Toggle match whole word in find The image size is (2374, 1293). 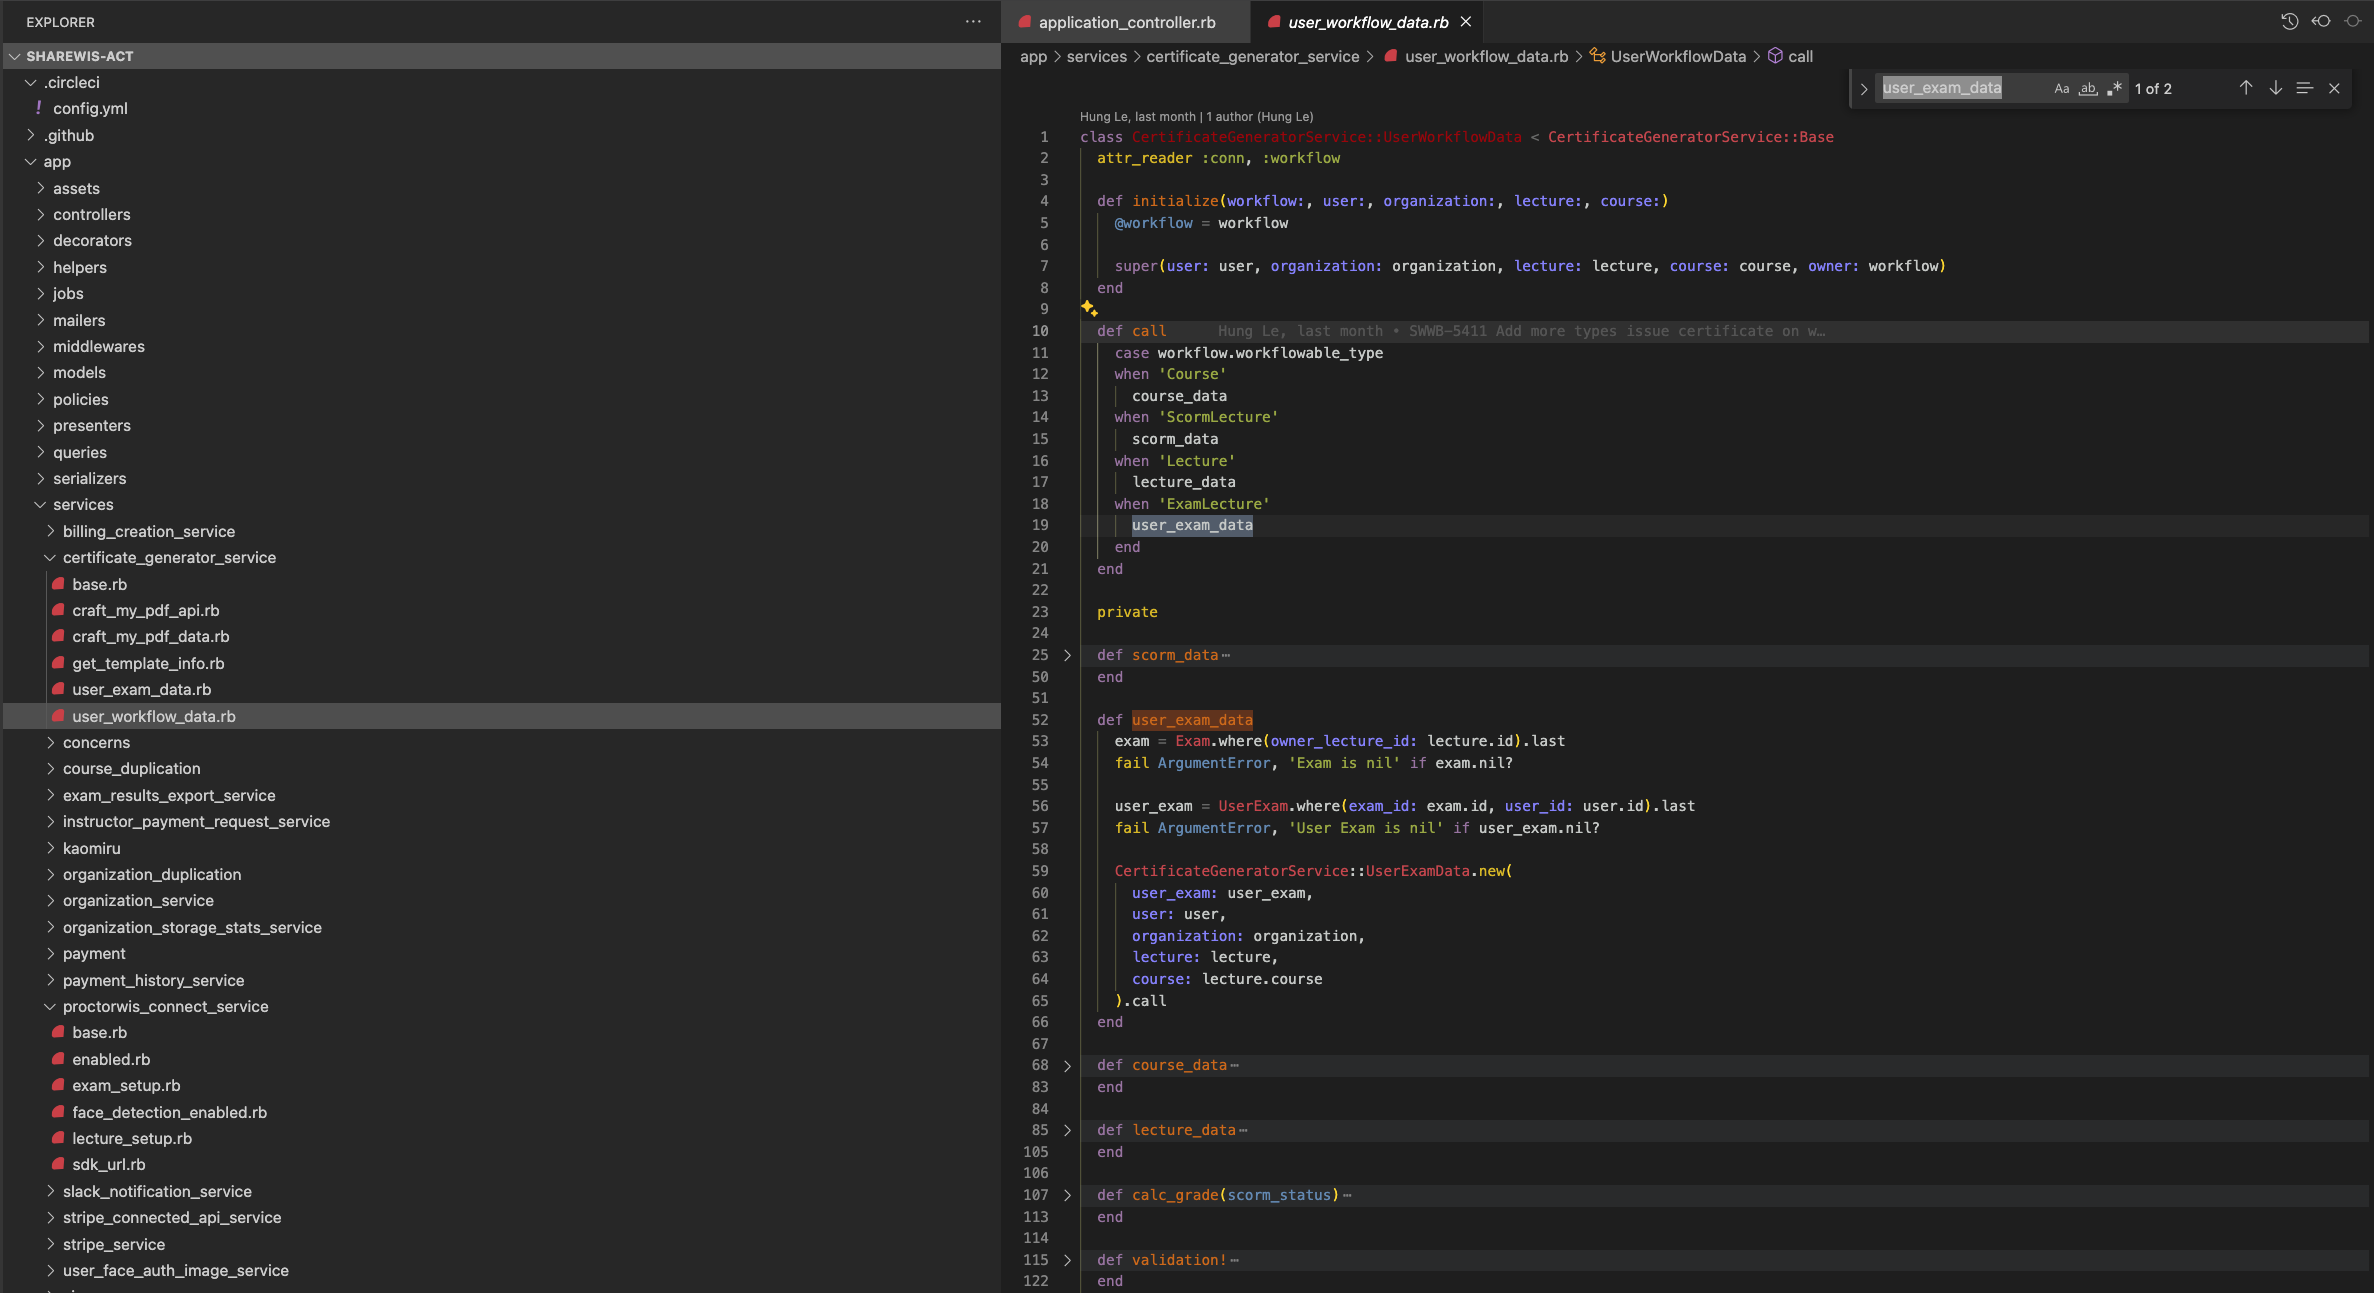(2088, 88)
